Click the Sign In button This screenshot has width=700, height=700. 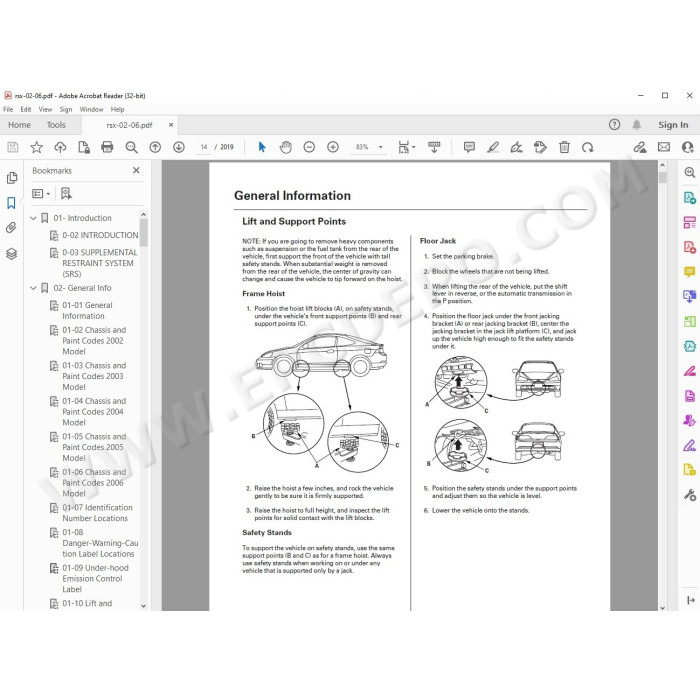pos(673,125)
